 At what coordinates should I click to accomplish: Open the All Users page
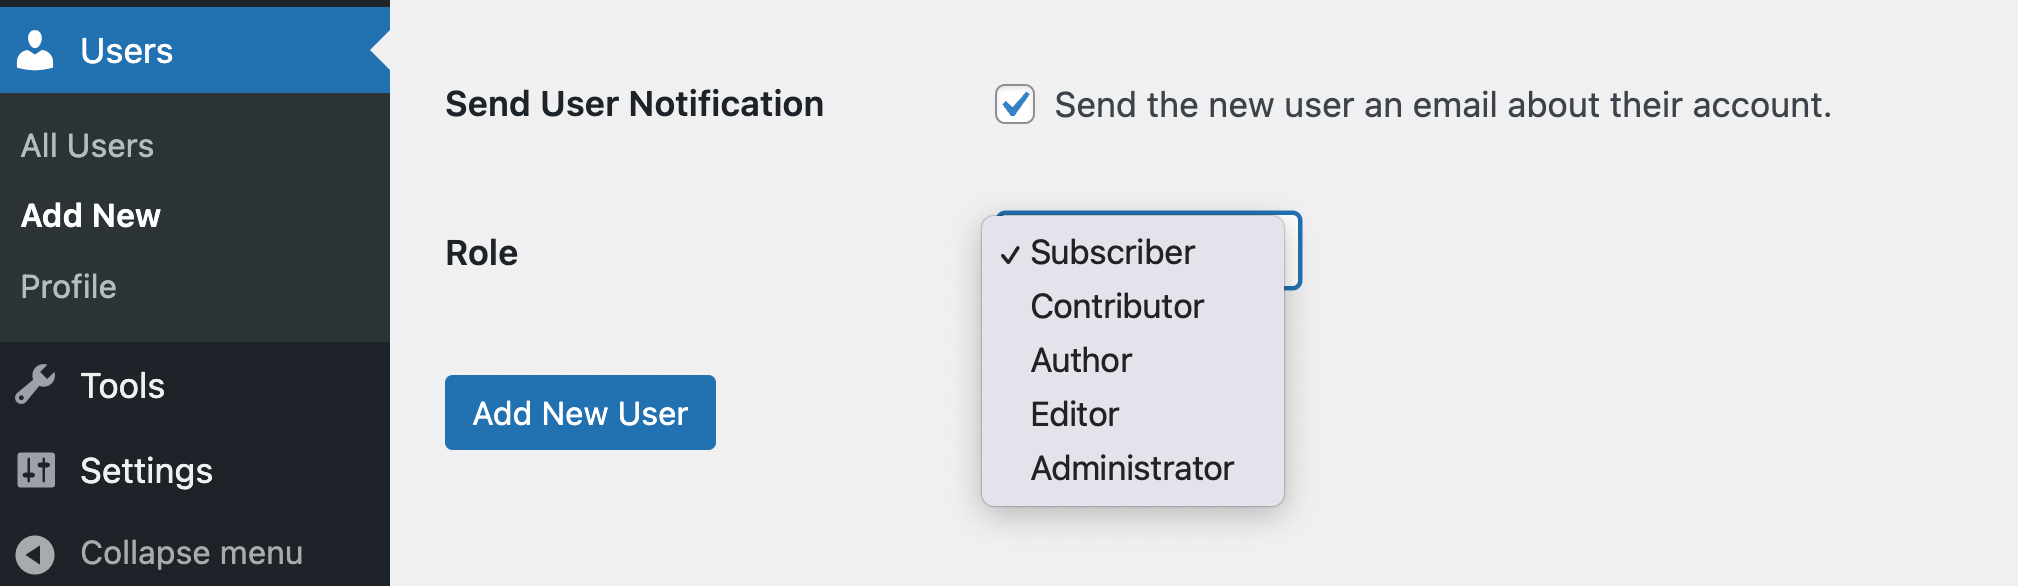point(86,145)
